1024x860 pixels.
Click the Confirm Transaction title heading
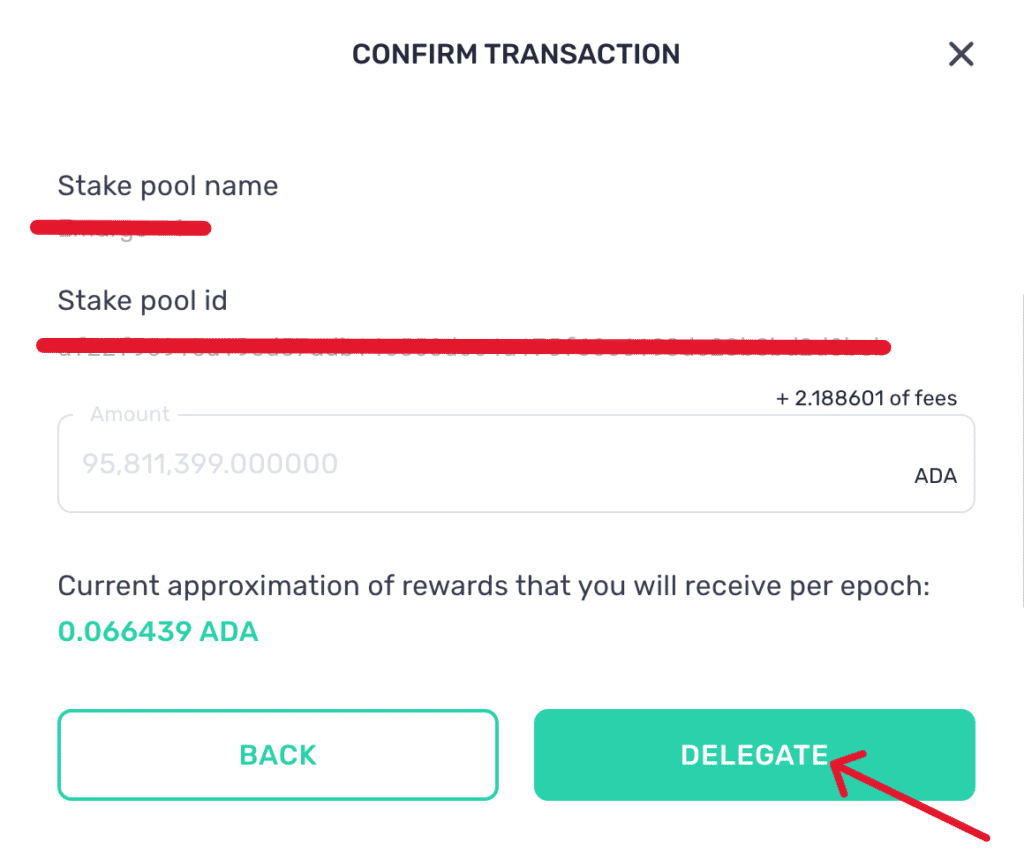click(515, 54)
